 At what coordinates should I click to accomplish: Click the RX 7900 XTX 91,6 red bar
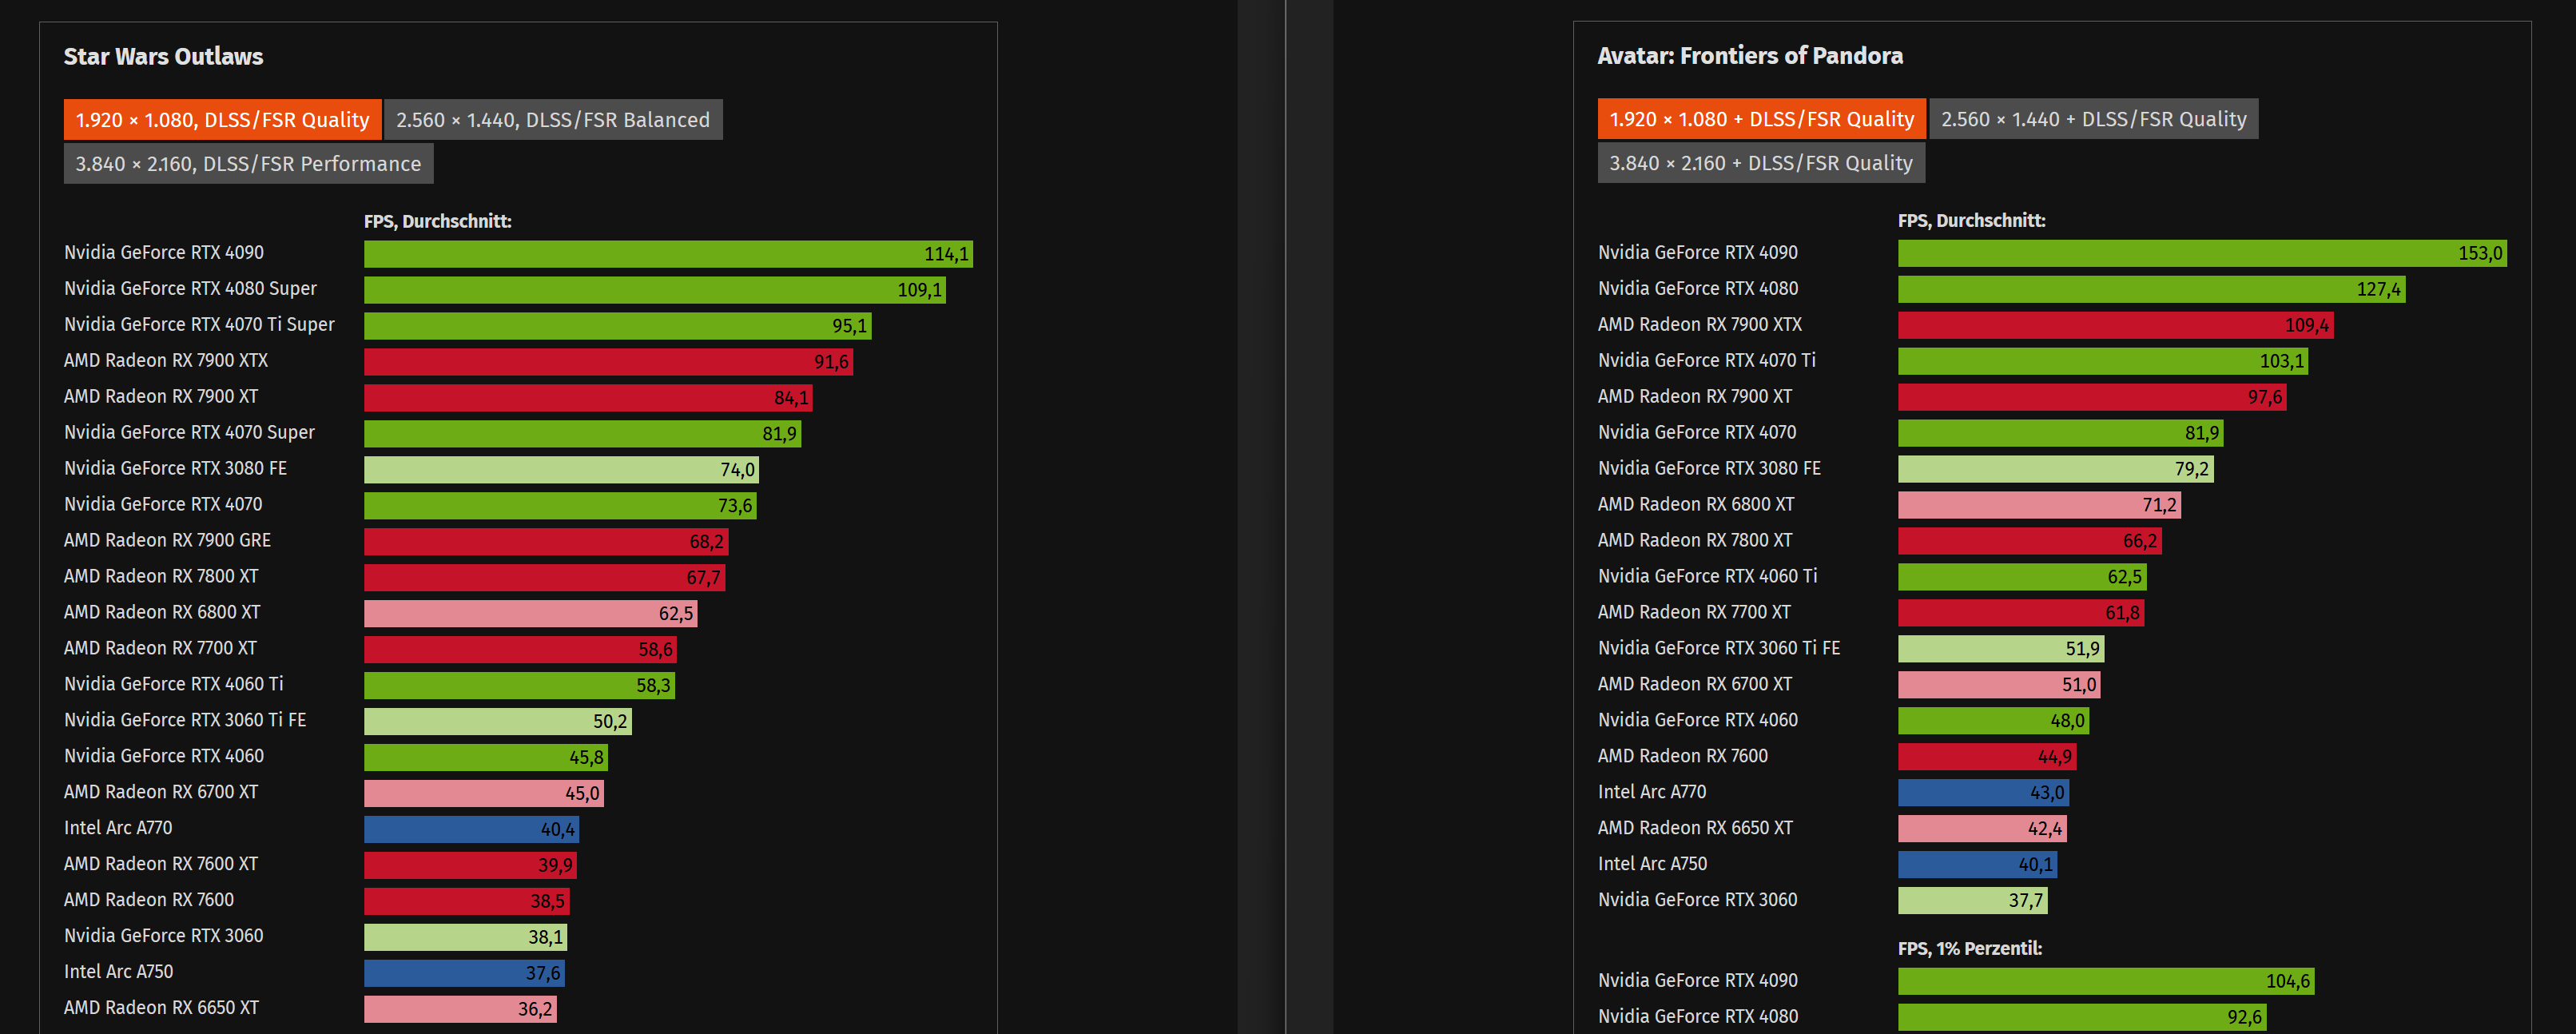[607, 362]
